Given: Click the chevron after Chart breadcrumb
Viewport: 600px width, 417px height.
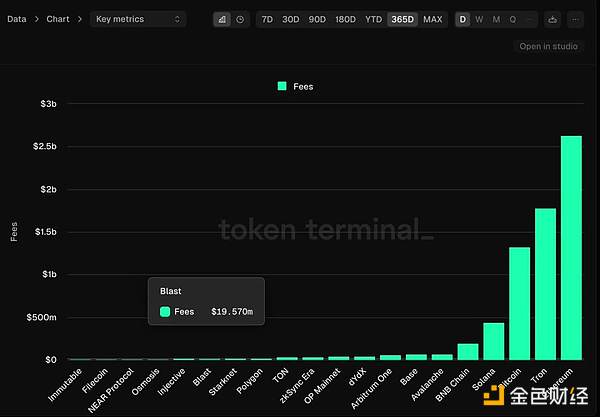Looking at the screenshot, I should pyautogui.click(x=78, y=19).
